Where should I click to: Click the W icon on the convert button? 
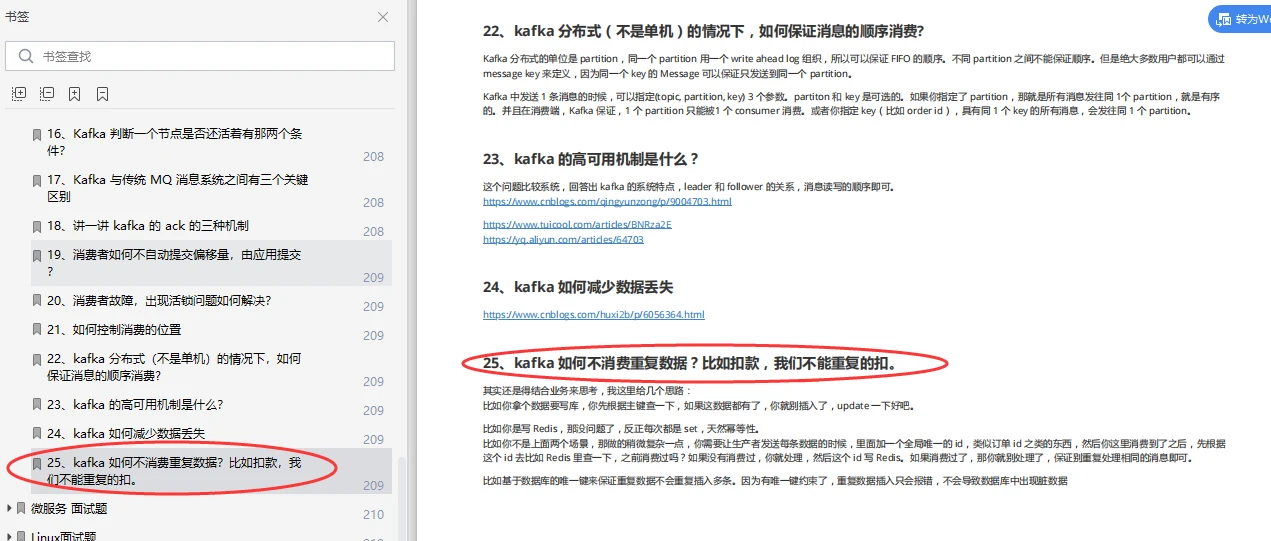[1223, 19]
